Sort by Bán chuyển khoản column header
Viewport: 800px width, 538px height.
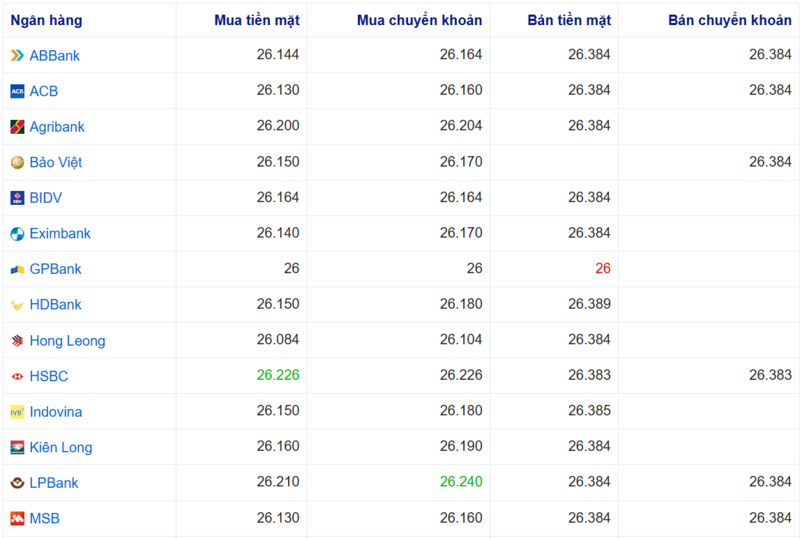click(729, 20)
